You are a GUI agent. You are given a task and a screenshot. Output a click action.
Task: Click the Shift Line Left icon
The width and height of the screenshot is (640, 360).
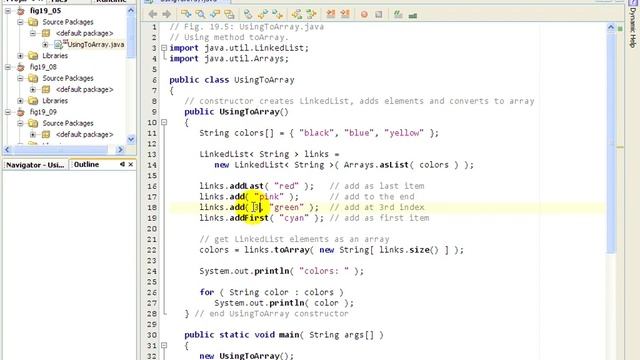[297, 15]
